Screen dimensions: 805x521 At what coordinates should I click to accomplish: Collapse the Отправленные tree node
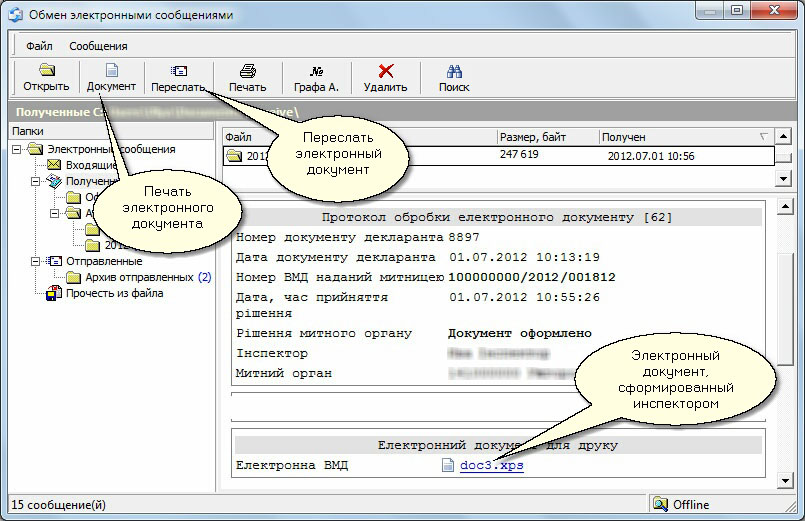coord(35,261)
